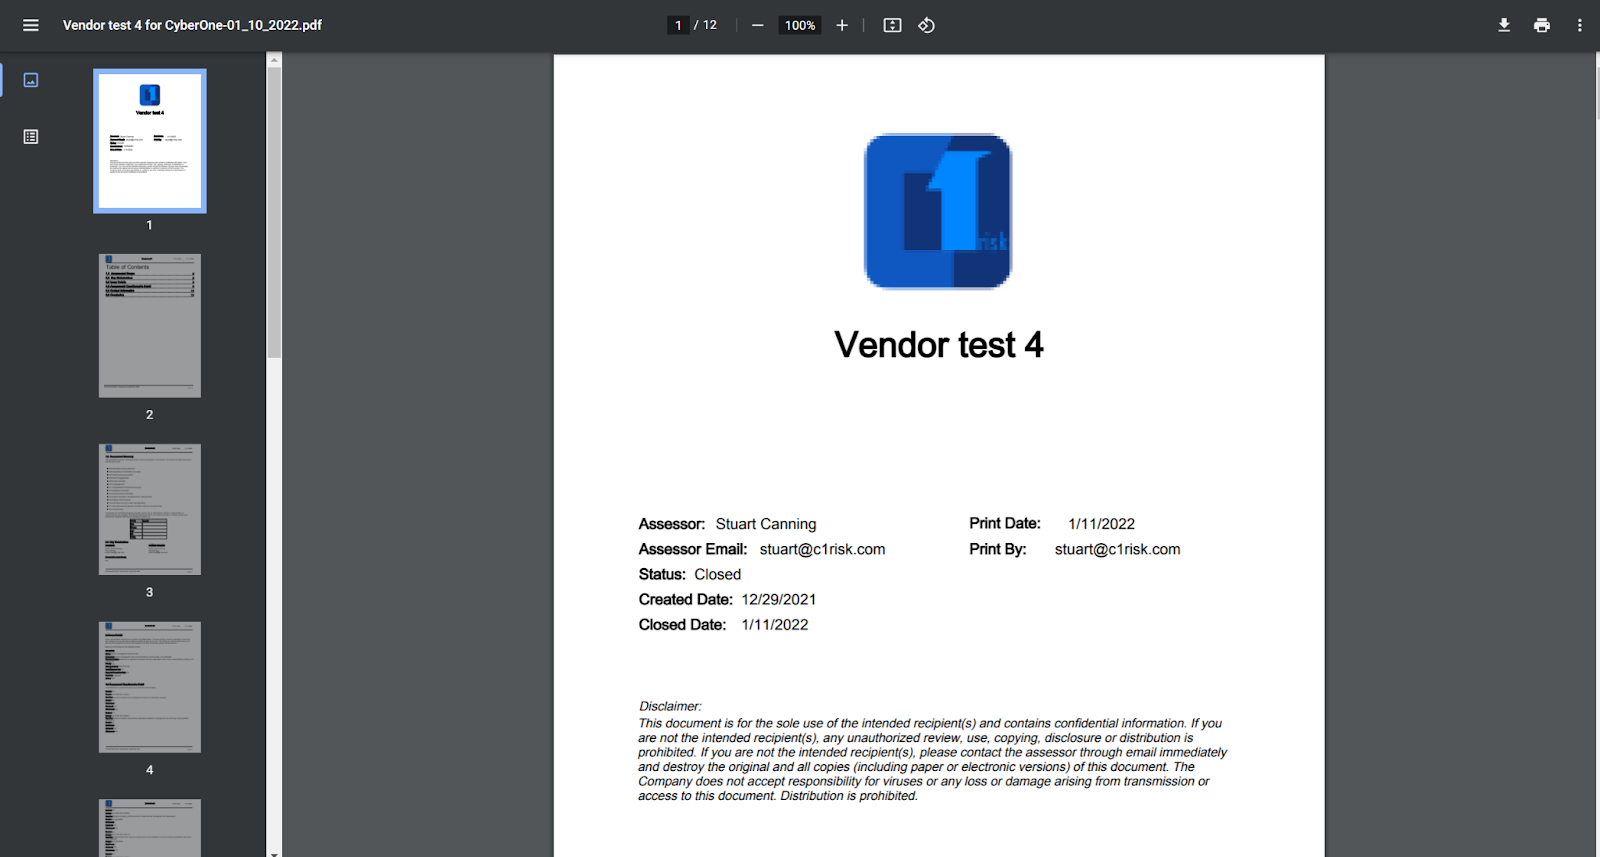Click the Closed Date value 1/11/2022
The image size is (1600, 857).
point(775,624)
